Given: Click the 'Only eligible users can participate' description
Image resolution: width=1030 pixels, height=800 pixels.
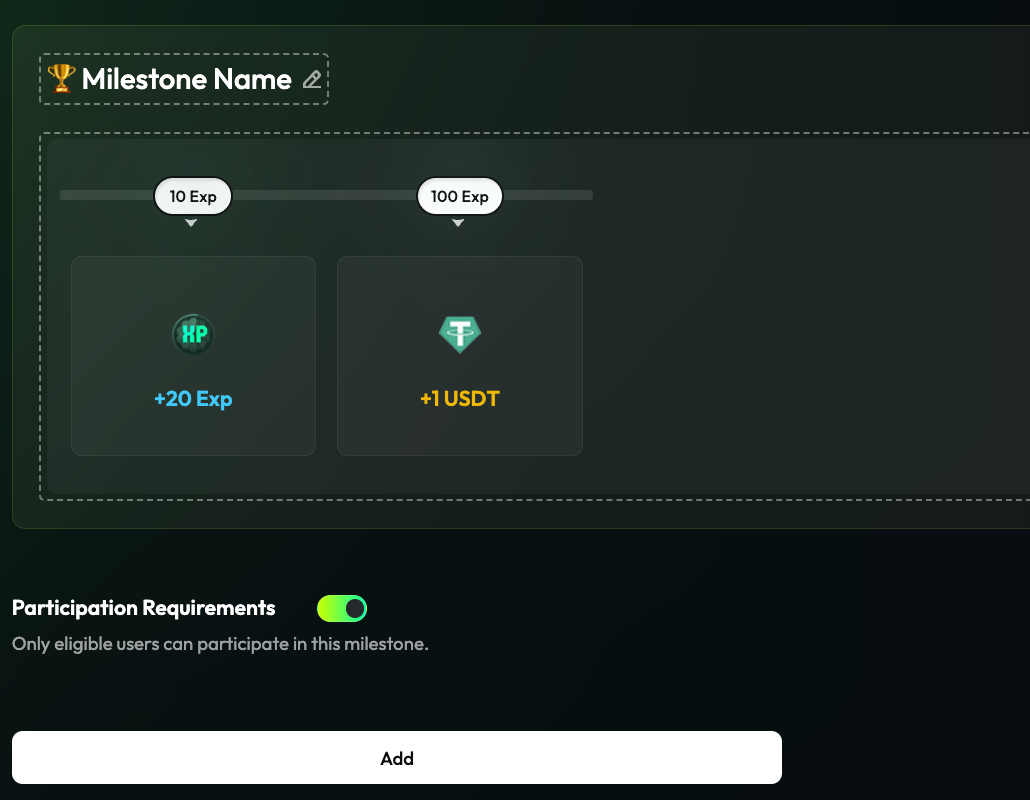Looking at the screenshot, I should coord(220,644).
